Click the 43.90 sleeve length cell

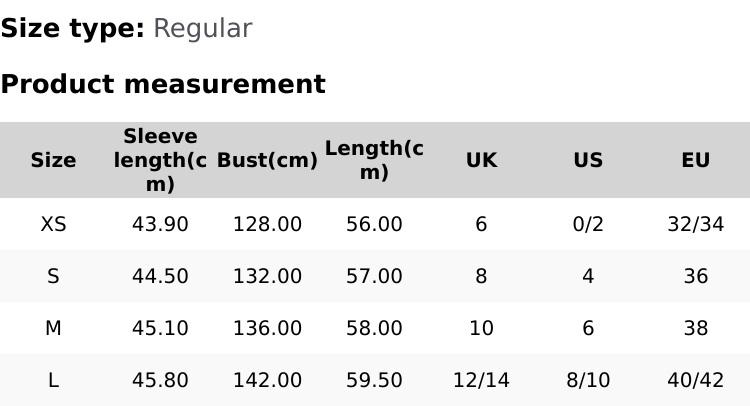click(x=160, y=224)
